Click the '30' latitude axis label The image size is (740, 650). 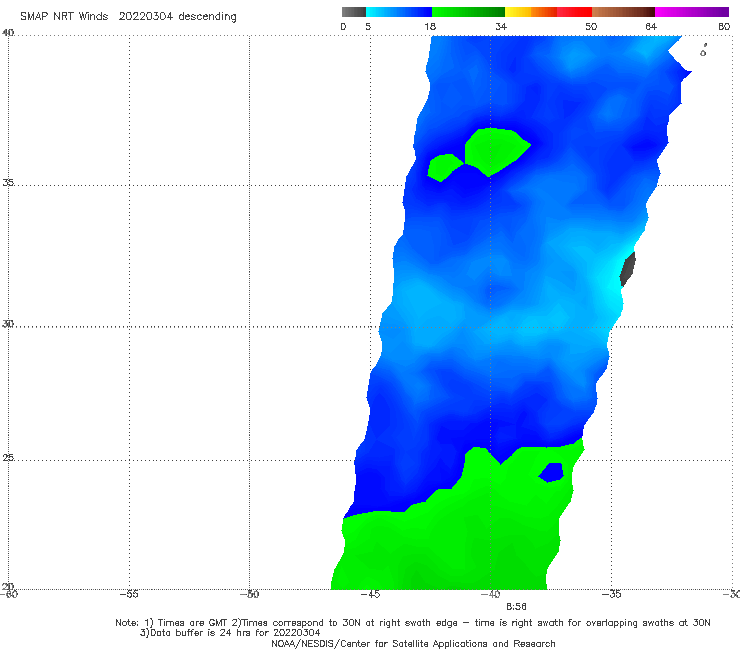point(8,324)
